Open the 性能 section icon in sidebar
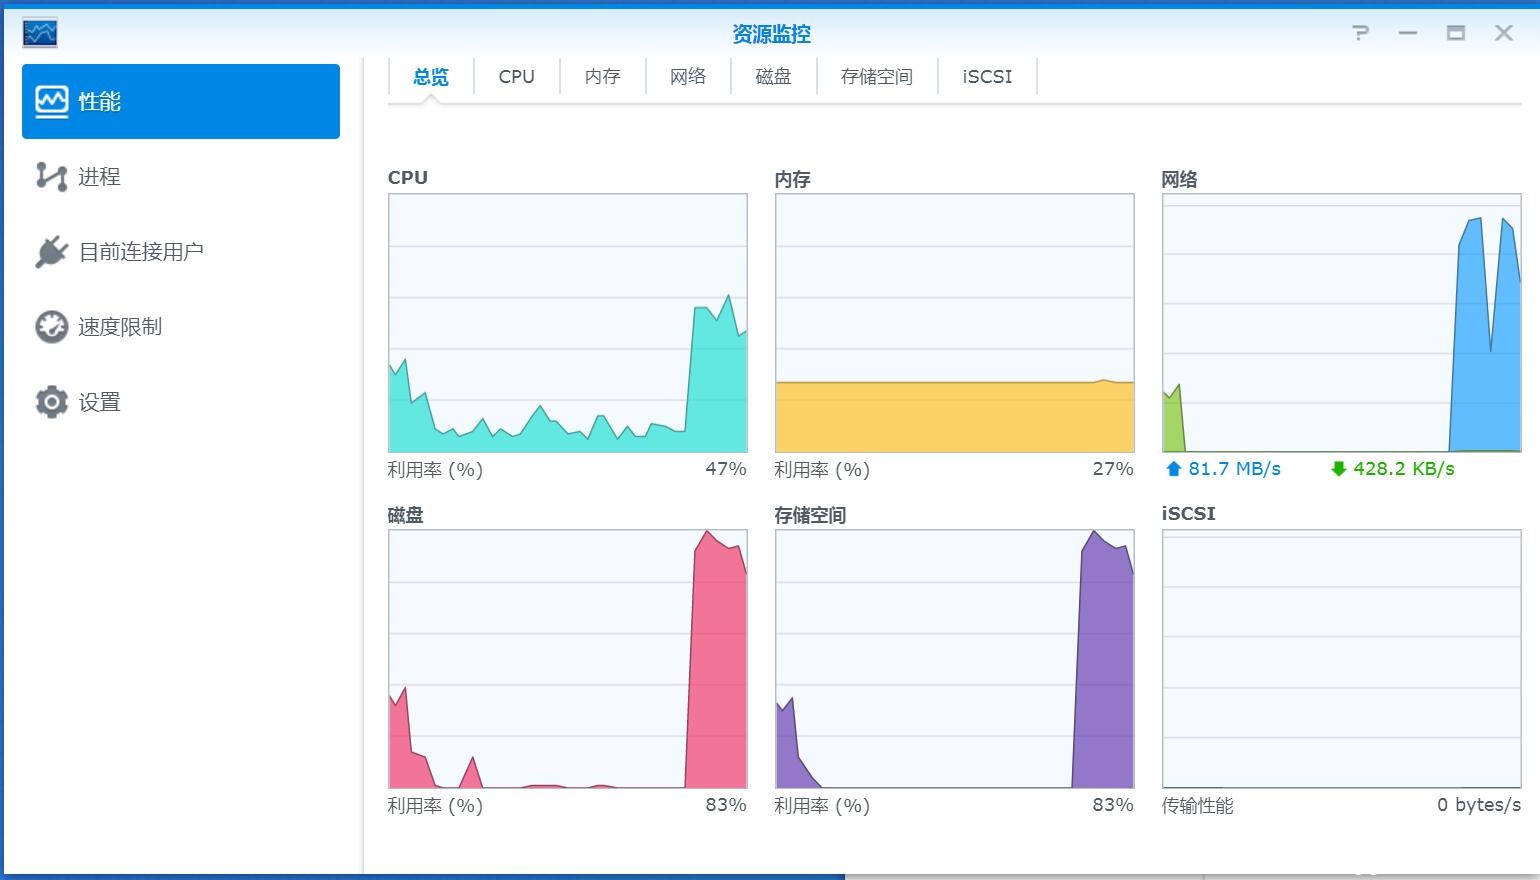The image size is (1540, 880). [x=52, y=101]
